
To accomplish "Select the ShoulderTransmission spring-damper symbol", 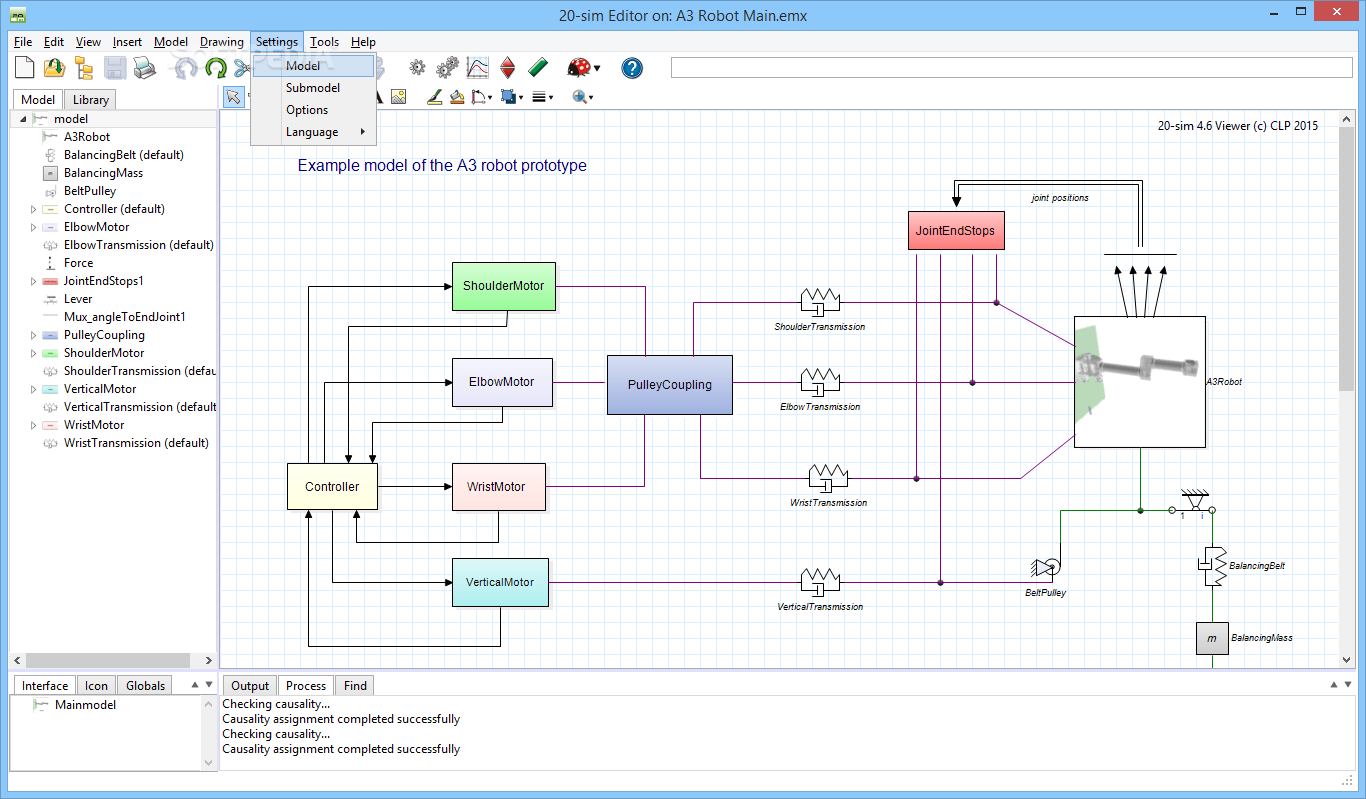I will [820, 300].
